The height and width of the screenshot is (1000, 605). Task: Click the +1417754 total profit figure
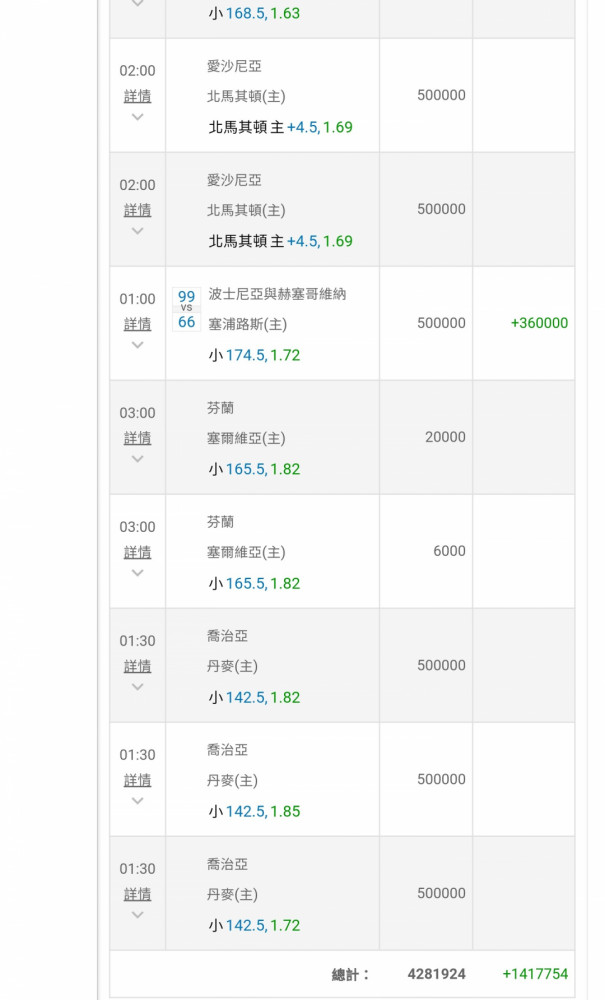pos(534,974)
